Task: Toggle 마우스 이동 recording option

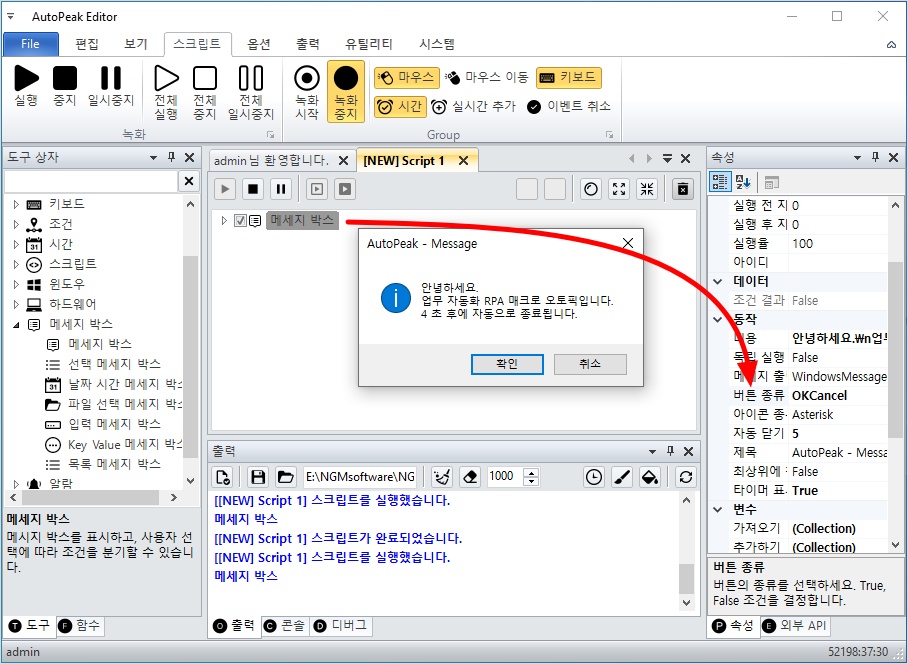Action: point(487,77)
